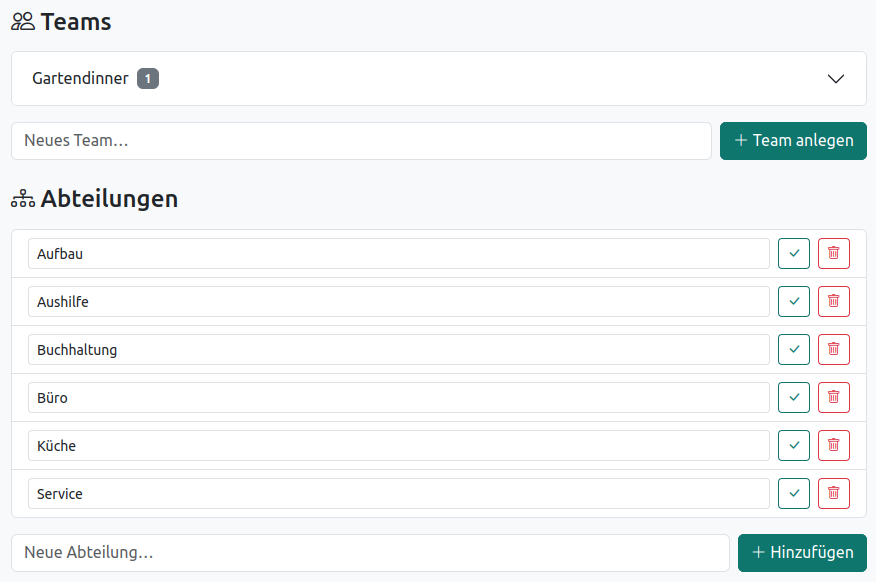The height and width of the screenshot is (582, 876).
Task: Focus the Neue Abteilung input field
Action: tap(370, 553)
